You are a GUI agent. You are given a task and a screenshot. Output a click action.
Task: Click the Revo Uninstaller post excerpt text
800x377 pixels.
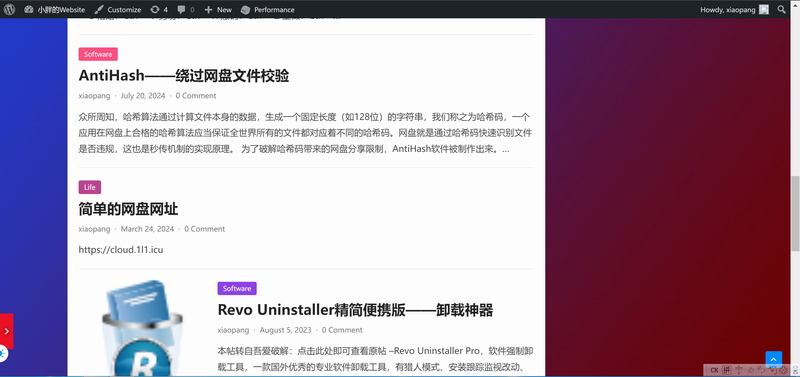point(376,359)
